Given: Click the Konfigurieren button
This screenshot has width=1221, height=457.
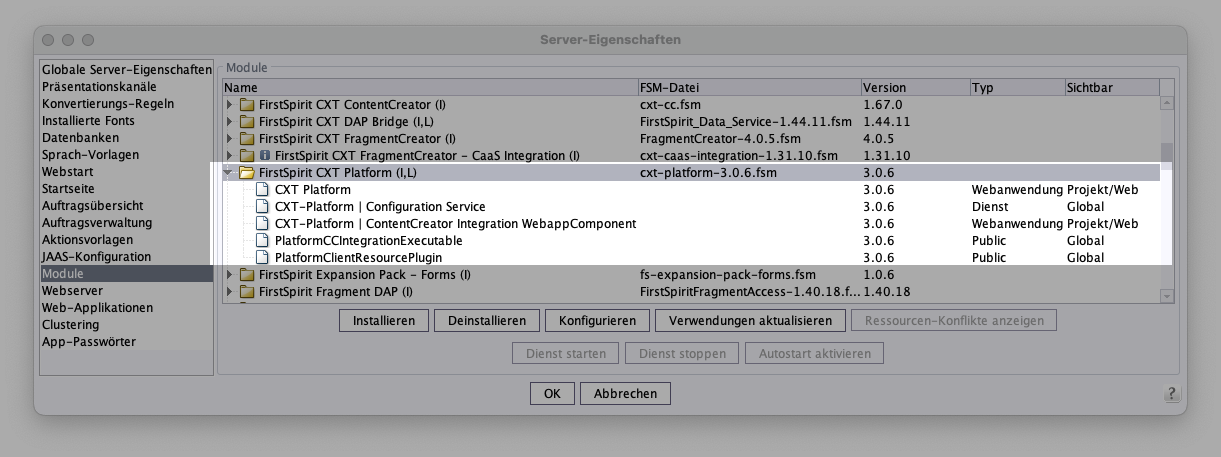Looking at the screenshot, I should pyautogui.click(x=597, y=321).
